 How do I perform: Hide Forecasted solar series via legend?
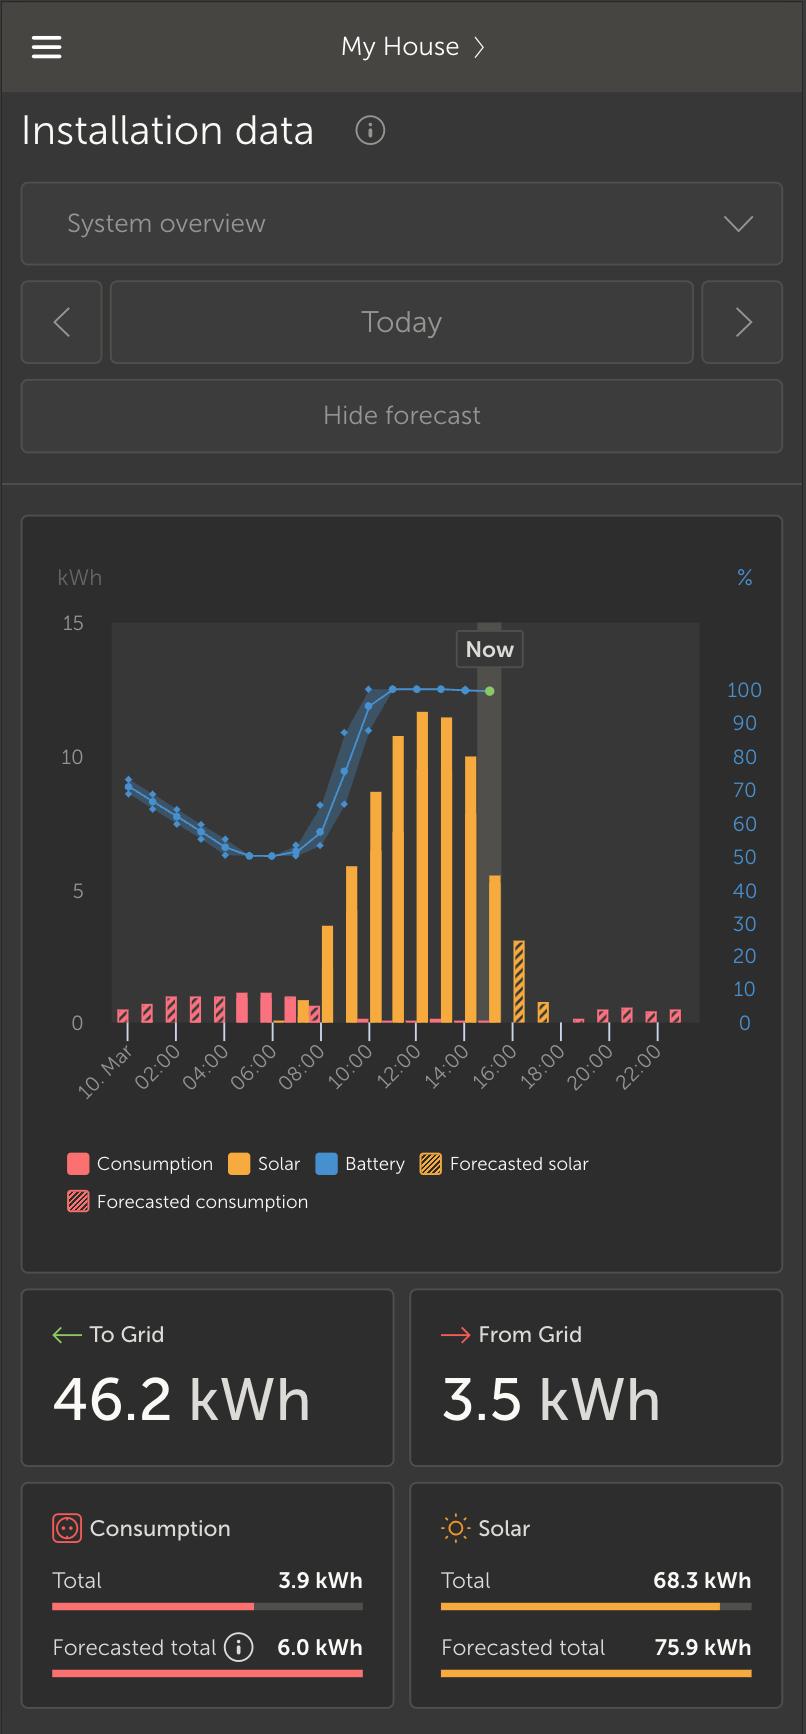tap(506, 1164)
